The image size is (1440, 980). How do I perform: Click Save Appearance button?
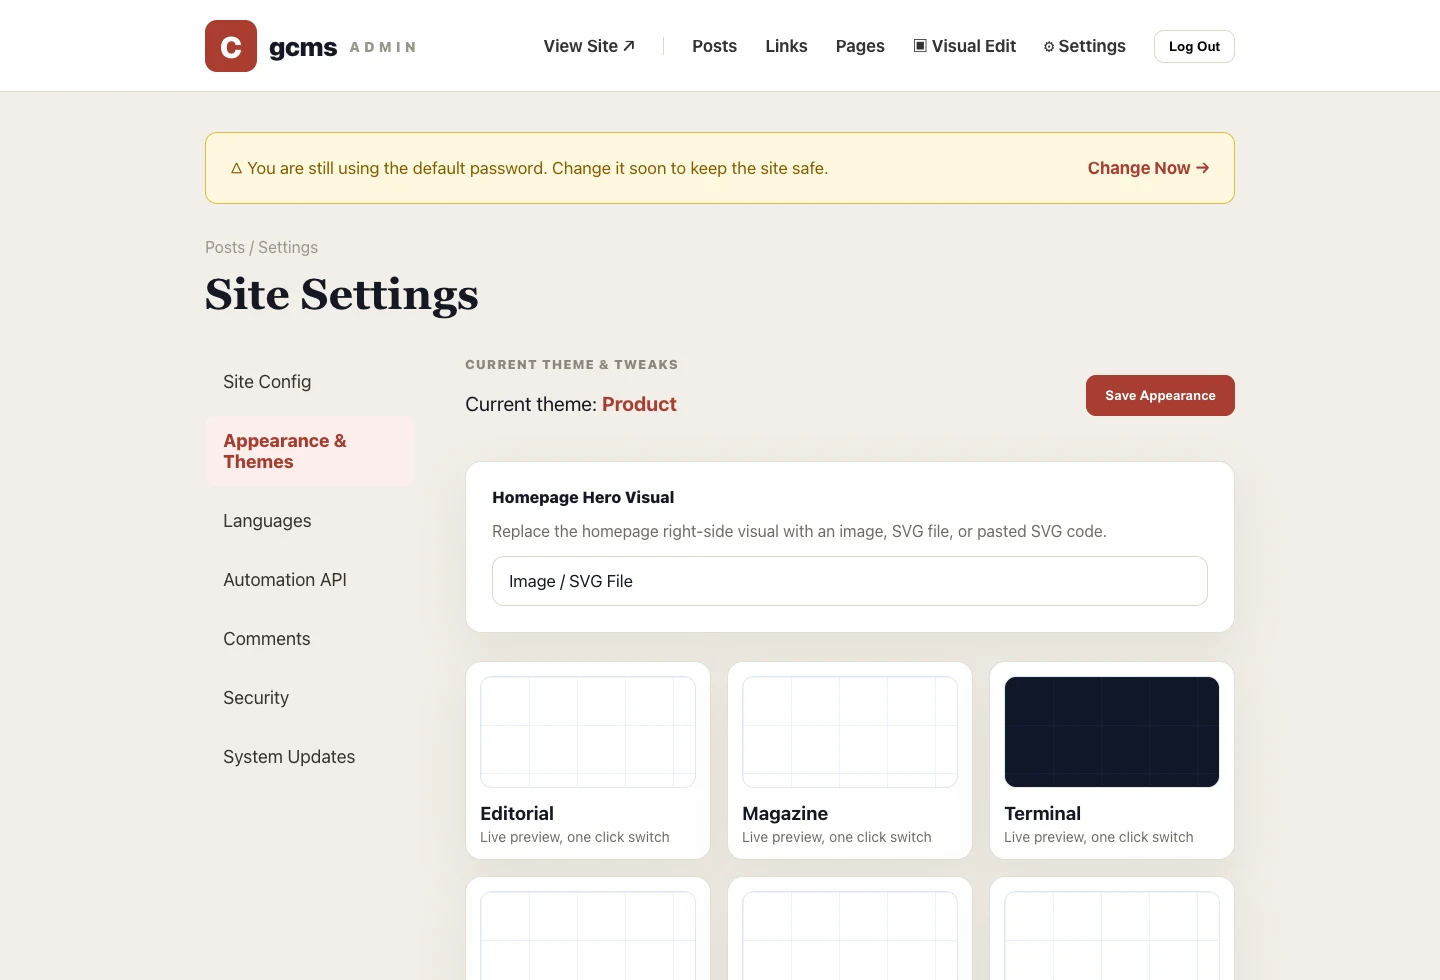tap(1160, 395)
